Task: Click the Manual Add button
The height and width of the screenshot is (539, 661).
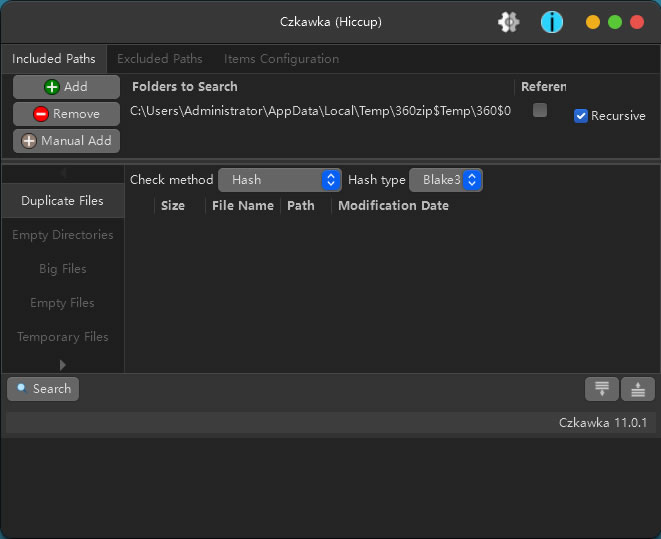Action: [x=66, y=141]
